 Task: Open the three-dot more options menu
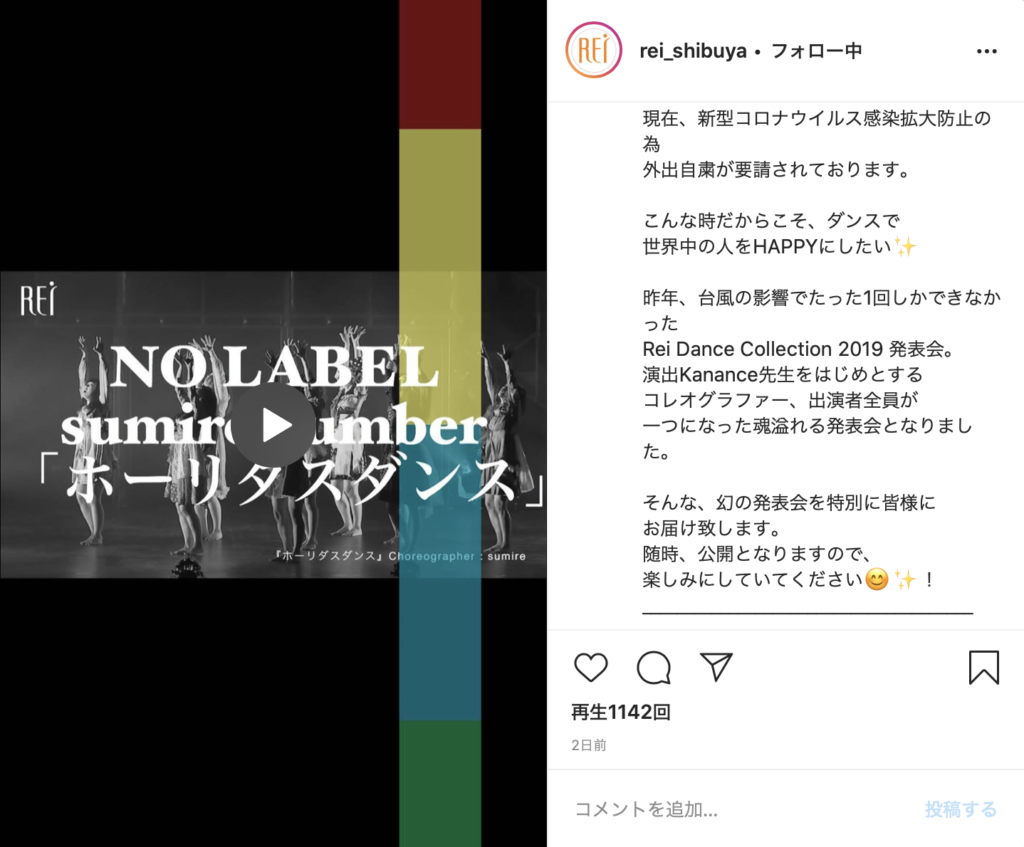click(x=987, y=52)
